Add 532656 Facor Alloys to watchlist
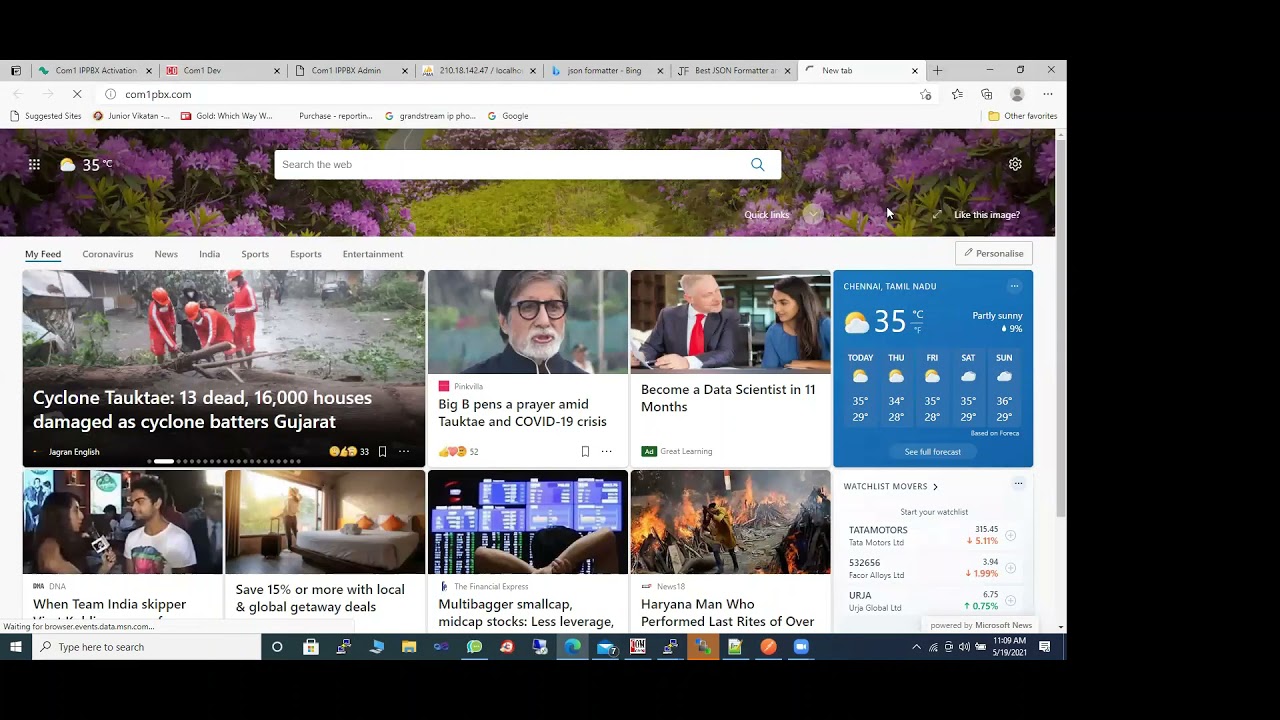This screenshot has width=1280, height=720. click(1010, 568)
